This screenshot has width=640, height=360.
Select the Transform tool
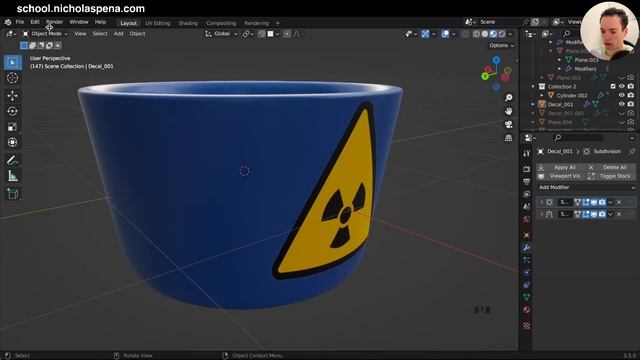tap(13, 142)
